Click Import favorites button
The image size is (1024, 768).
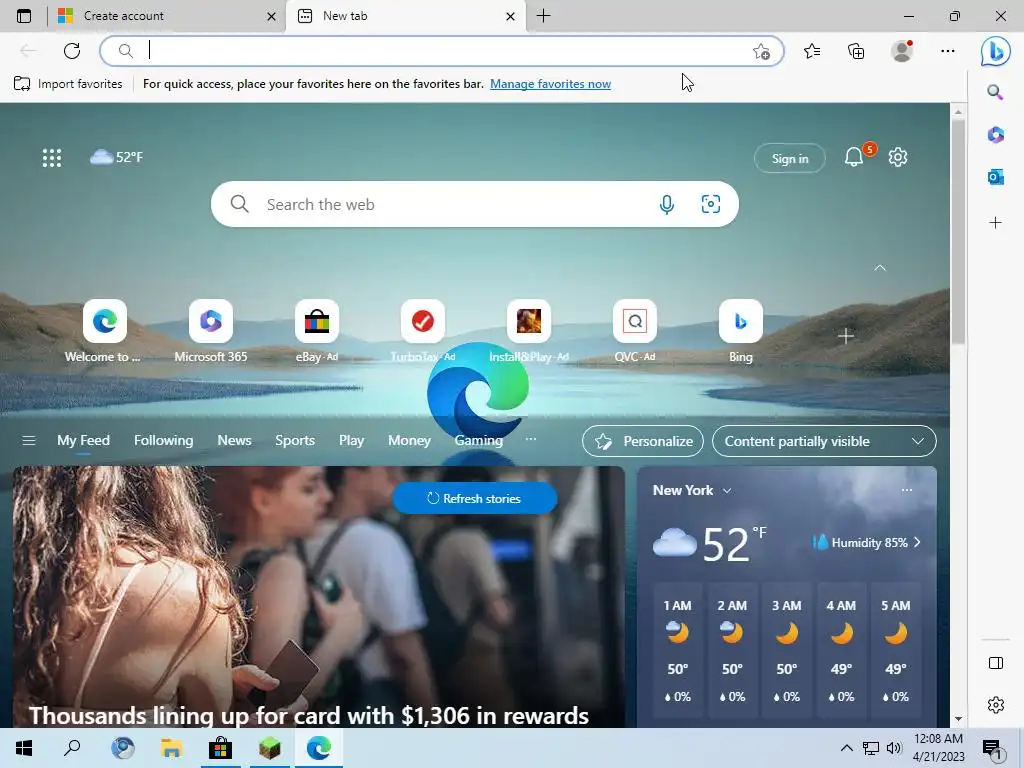[68, 84]
